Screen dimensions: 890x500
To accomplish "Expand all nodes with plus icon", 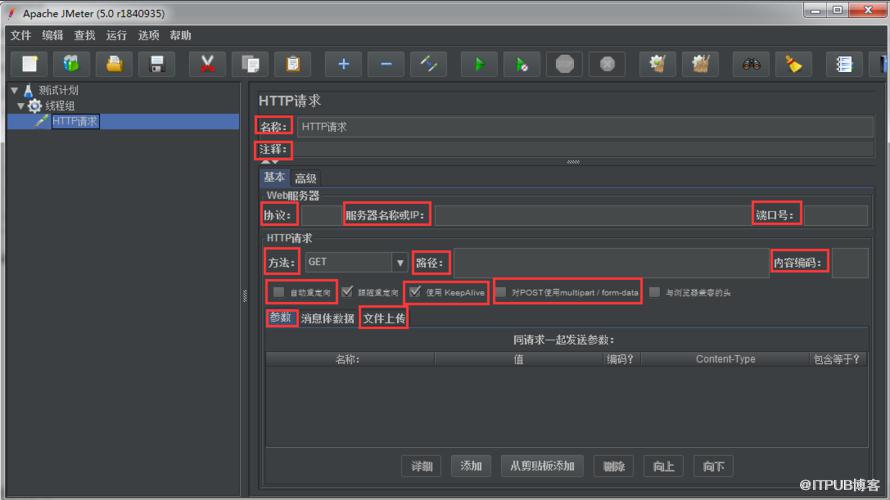I will [343, 64].
